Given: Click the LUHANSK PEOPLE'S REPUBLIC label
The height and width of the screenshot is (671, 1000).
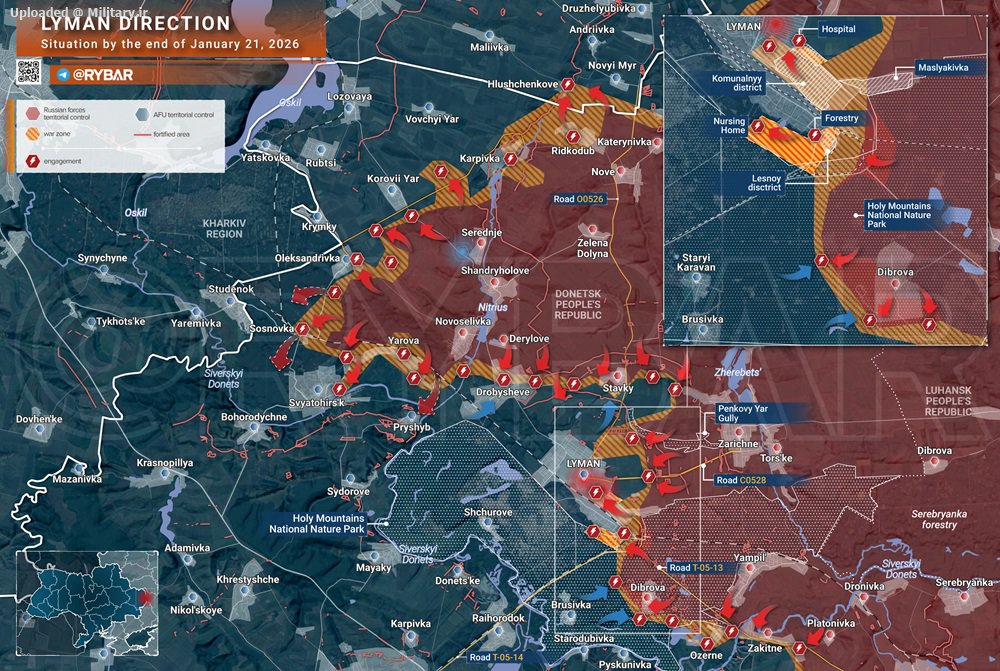Looking at the screenshot, I should pos(948,401).
